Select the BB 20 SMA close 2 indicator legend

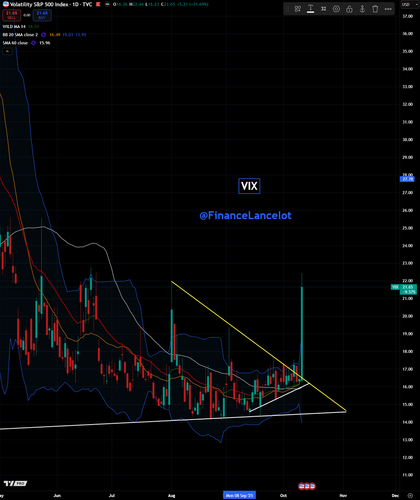click(x=20, y=35)
